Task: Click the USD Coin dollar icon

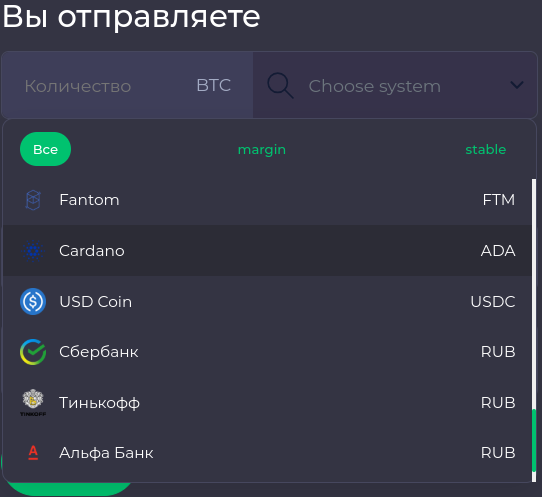Action: (x=33, y=301)
